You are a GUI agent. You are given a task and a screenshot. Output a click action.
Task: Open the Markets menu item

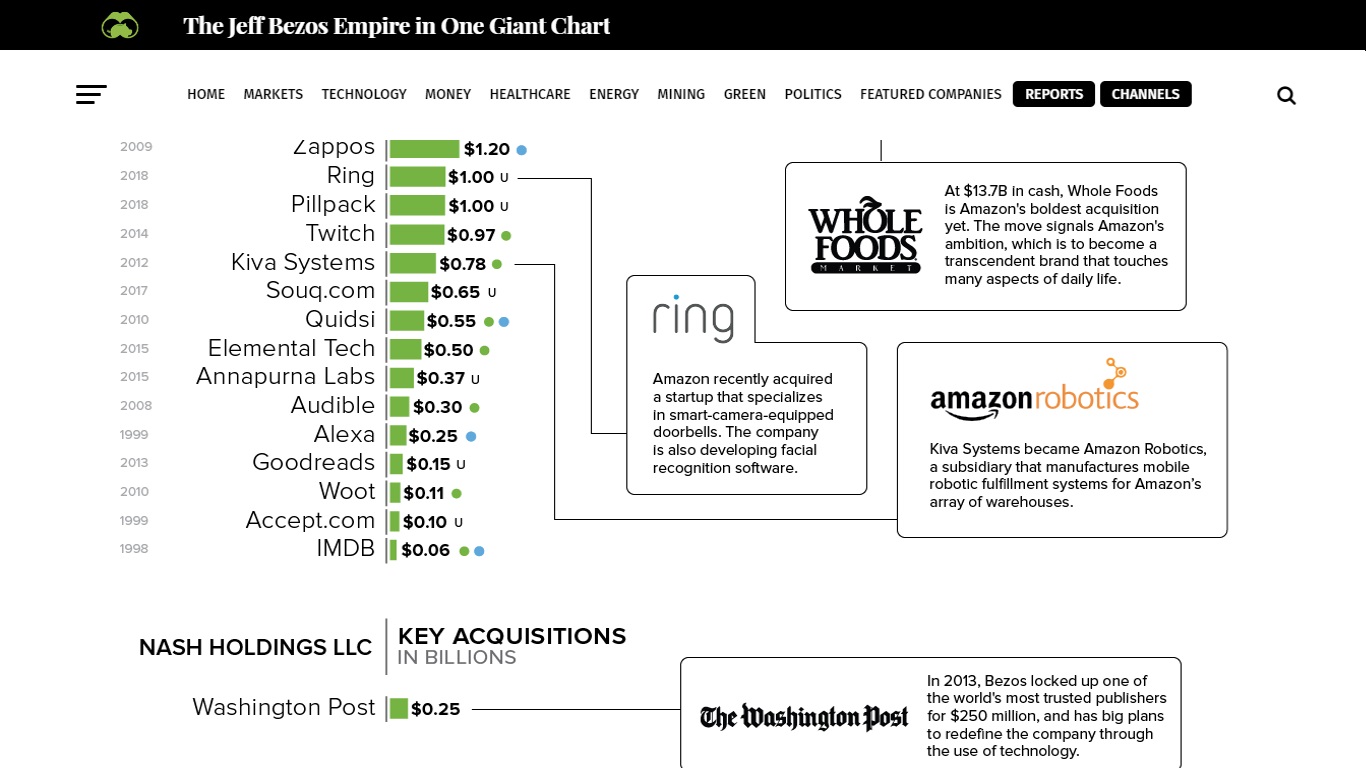(x=273, y=94)
